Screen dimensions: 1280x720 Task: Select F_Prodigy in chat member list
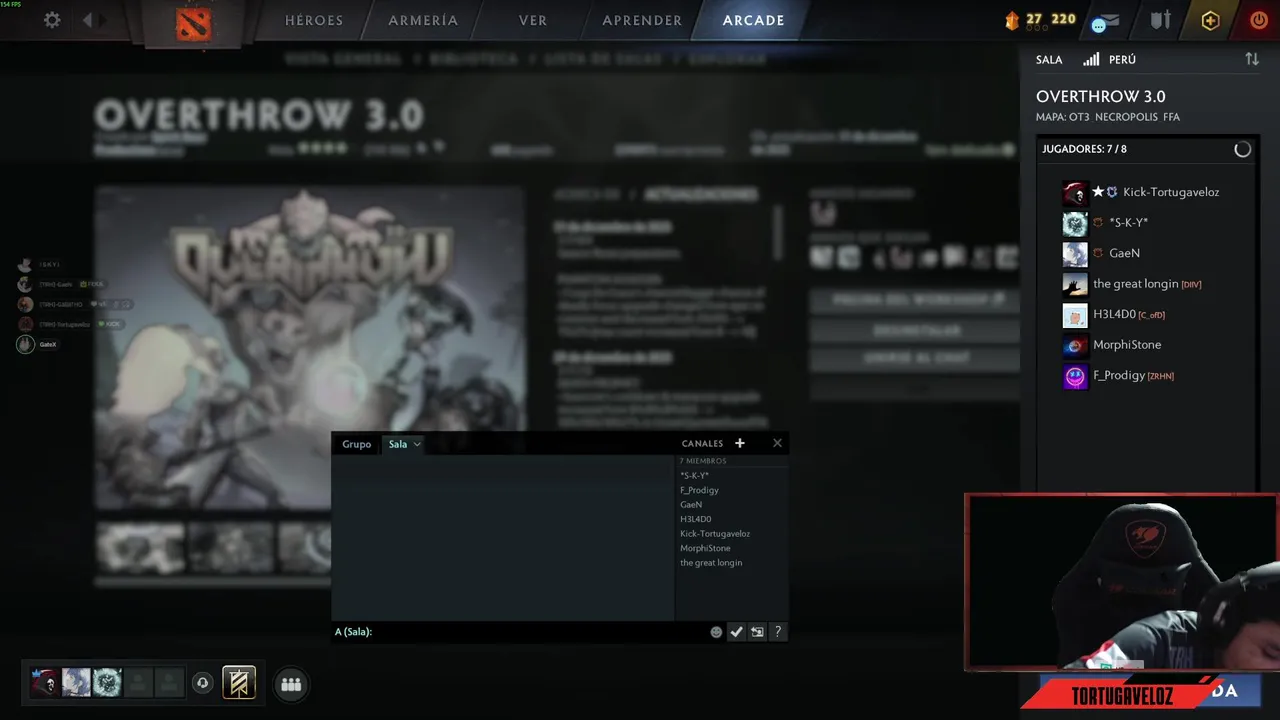699,490
